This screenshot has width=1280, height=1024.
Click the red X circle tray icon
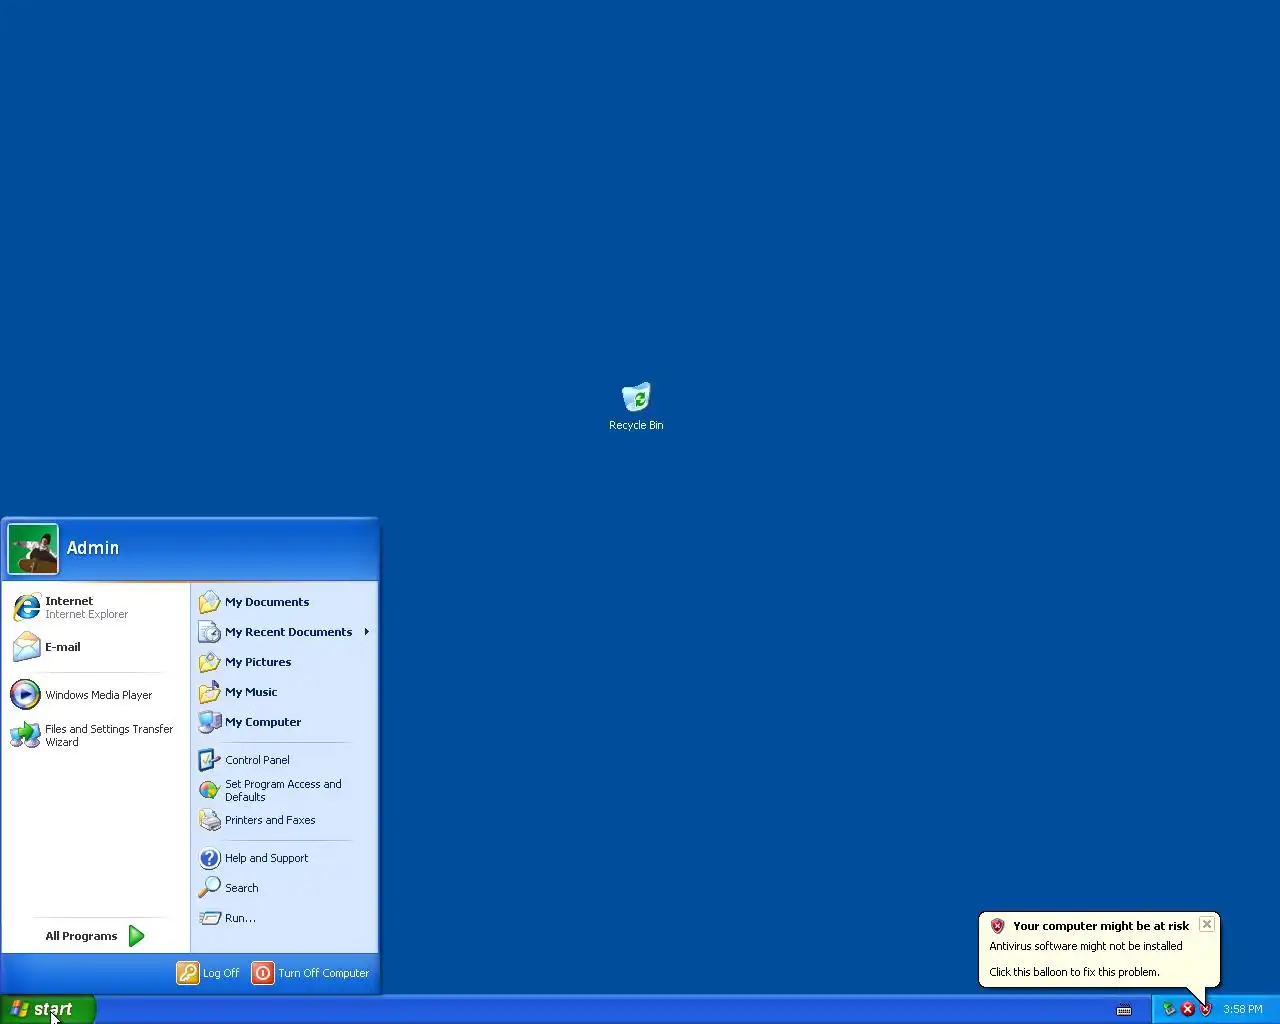(x=1187, y=1009)
